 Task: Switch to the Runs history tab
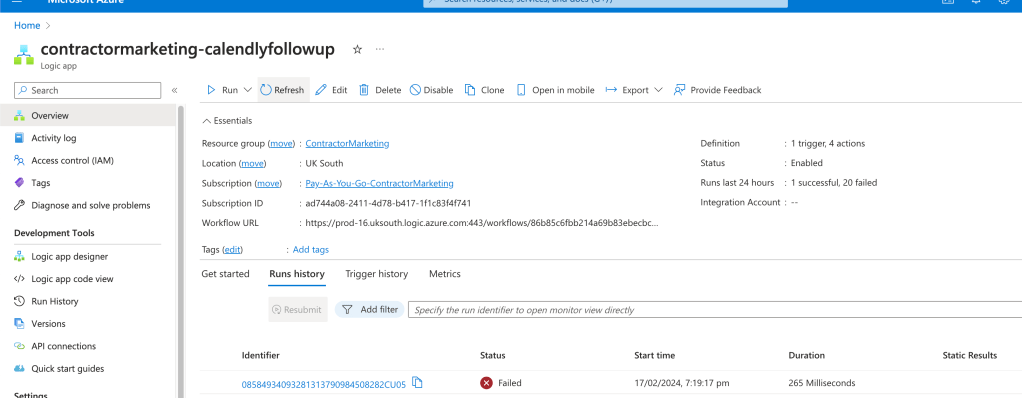pyautogui.click(x=297, y=274)
